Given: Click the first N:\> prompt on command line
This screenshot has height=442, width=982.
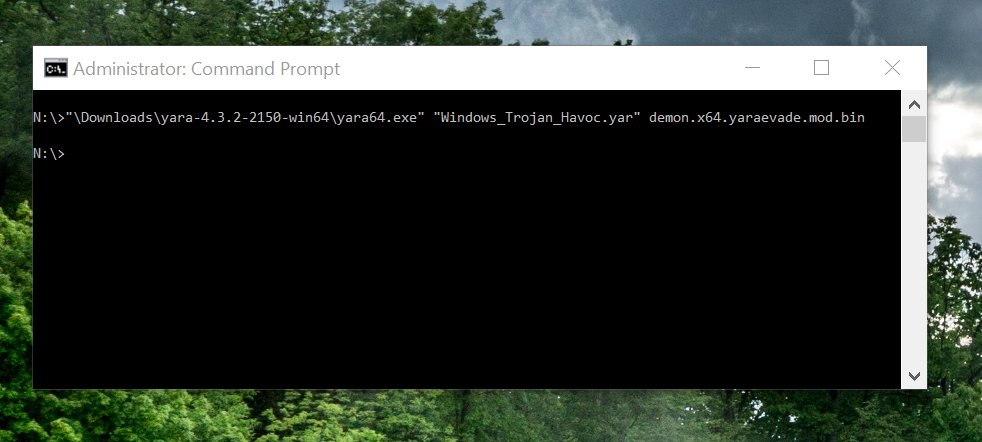Looking at the screenshot, I should (49, 117).
